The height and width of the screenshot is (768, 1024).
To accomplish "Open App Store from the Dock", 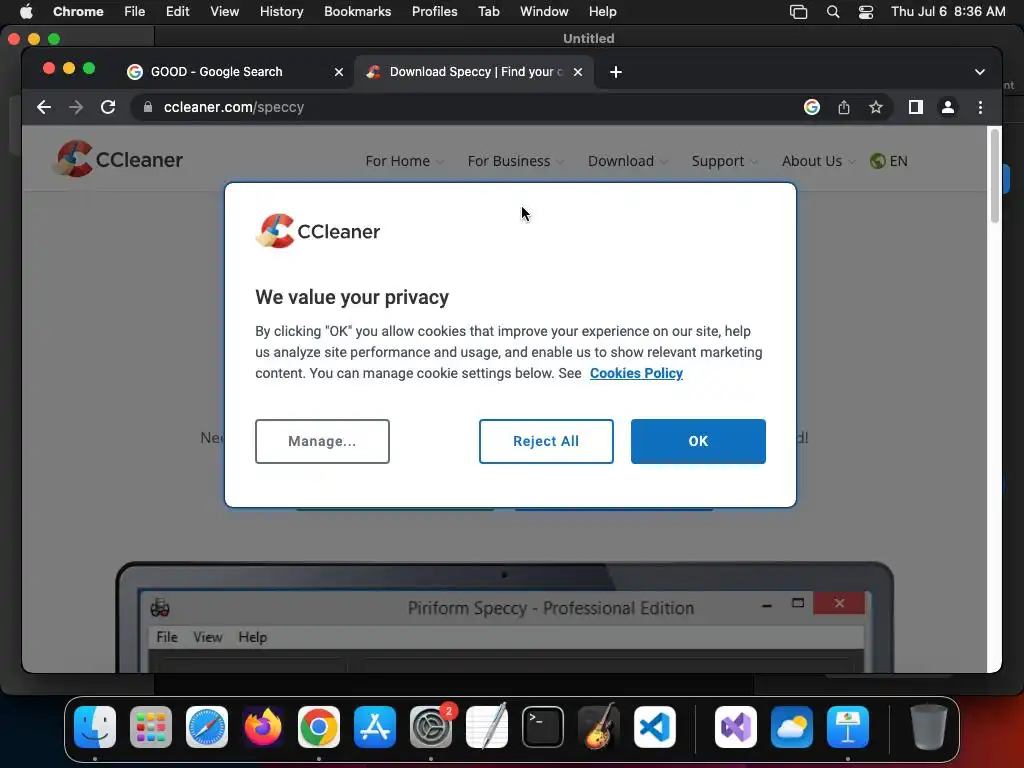I will tap(375, 727).
